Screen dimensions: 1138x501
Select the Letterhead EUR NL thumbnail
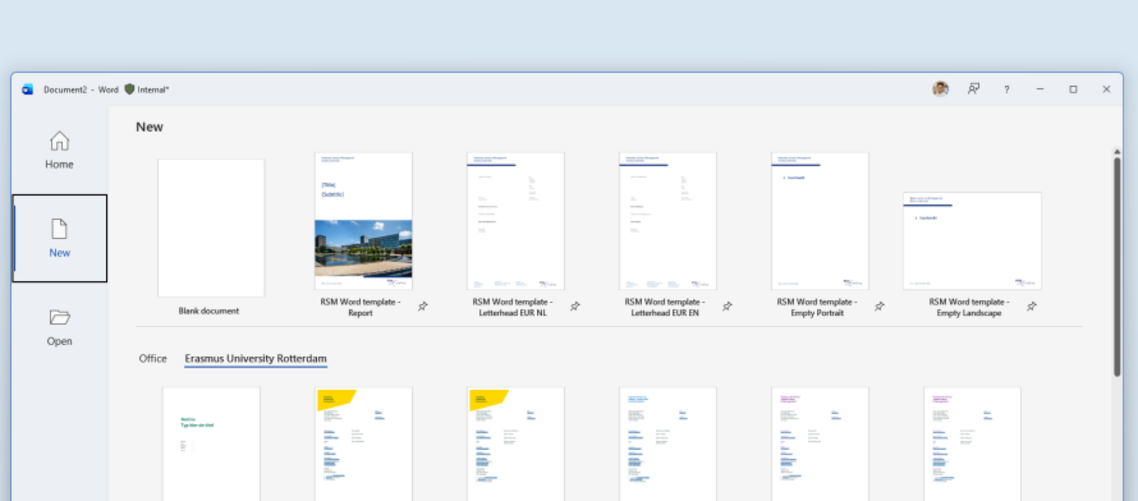[x=515, y=221]
